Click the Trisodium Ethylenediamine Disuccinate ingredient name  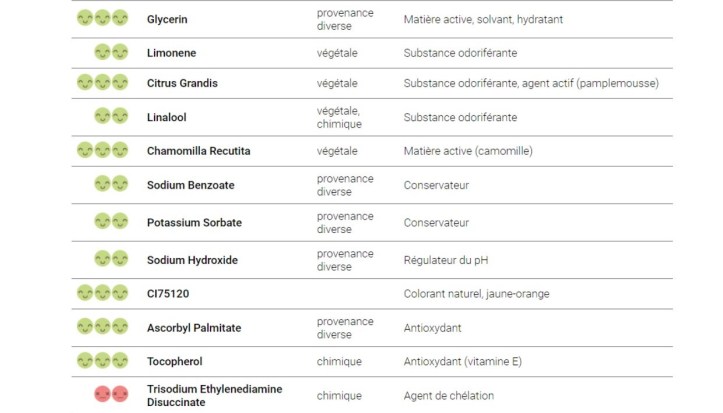pos(214,395)
